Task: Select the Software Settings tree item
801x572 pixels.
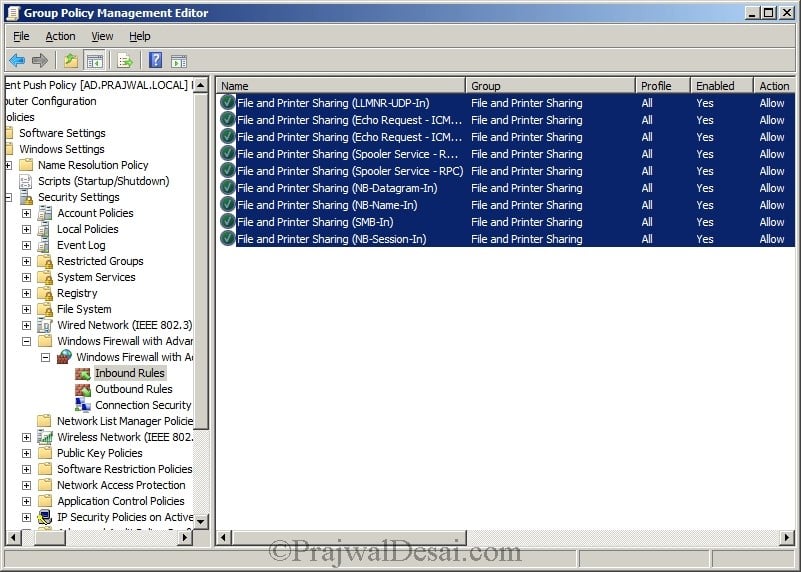Action: pos(62,133)
